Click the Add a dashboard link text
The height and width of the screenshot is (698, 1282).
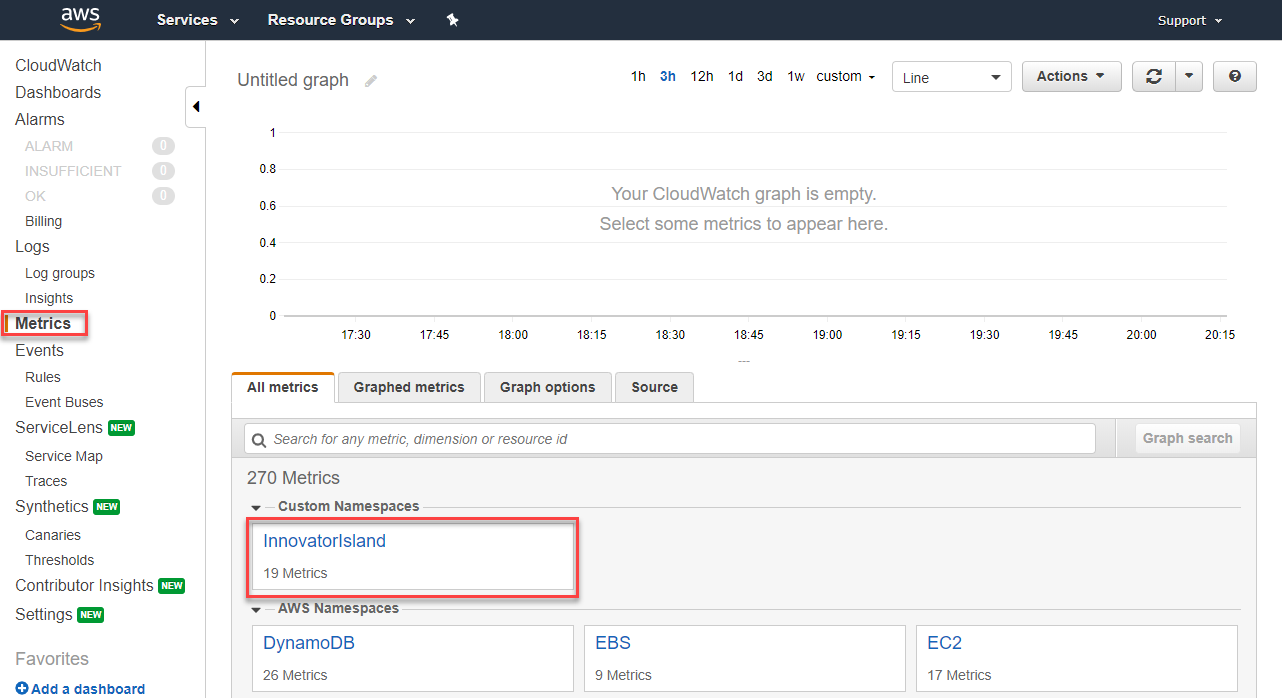click(88, 689)
